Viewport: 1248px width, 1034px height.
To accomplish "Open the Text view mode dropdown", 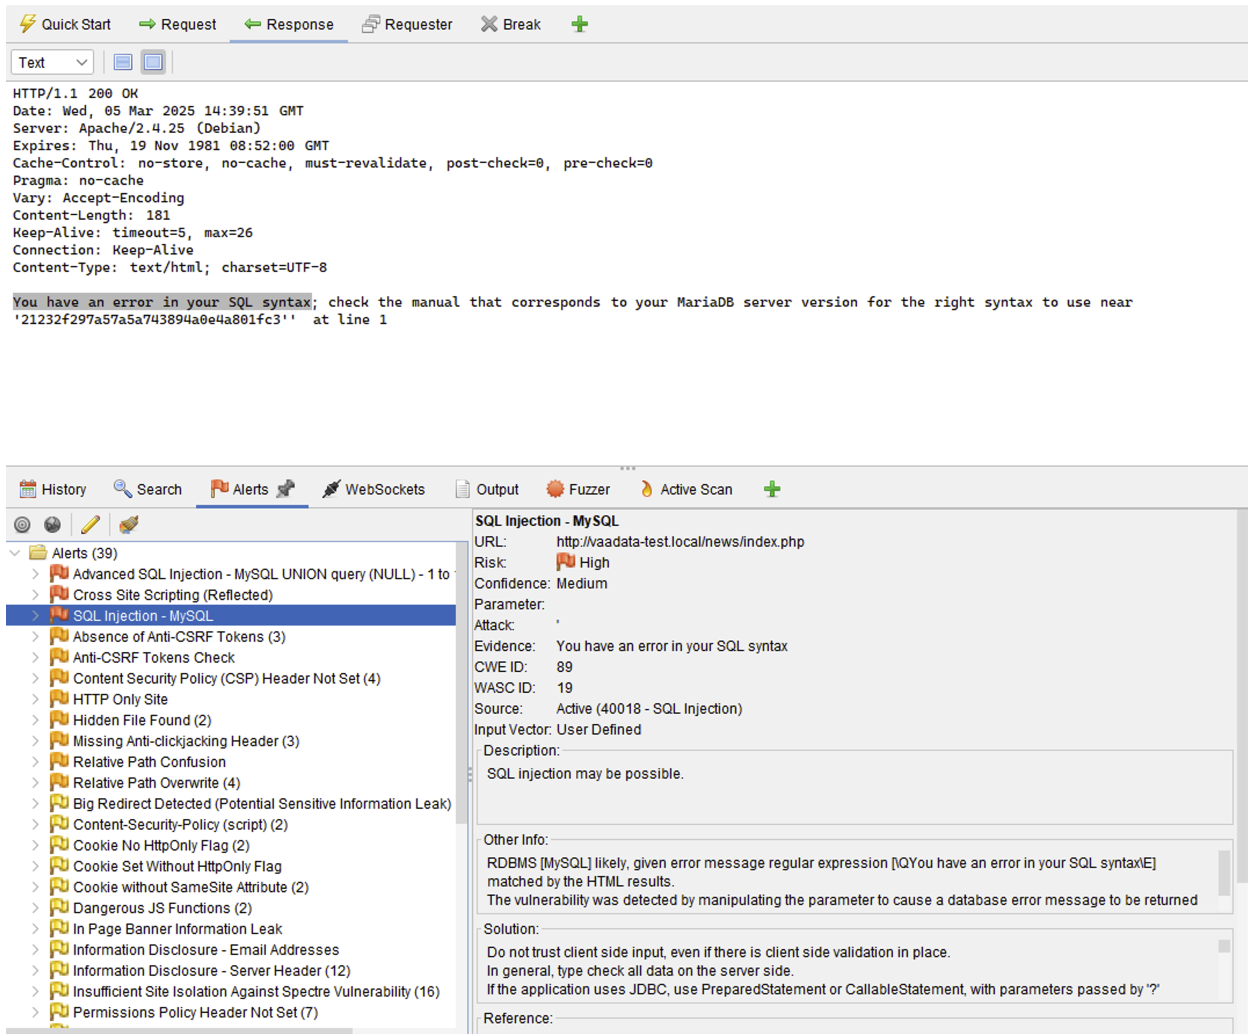I will tap(50, 61).
